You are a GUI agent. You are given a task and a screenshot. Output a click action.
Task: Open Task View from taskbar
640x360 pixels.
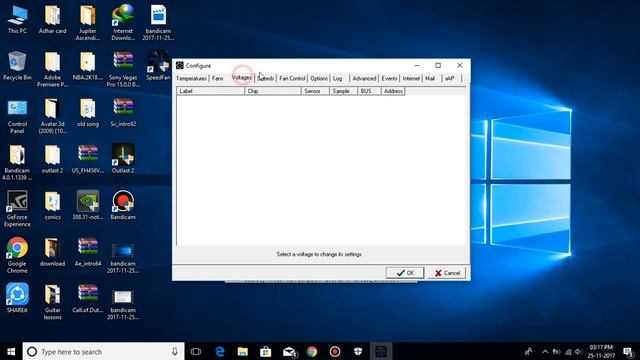(196, 351)
